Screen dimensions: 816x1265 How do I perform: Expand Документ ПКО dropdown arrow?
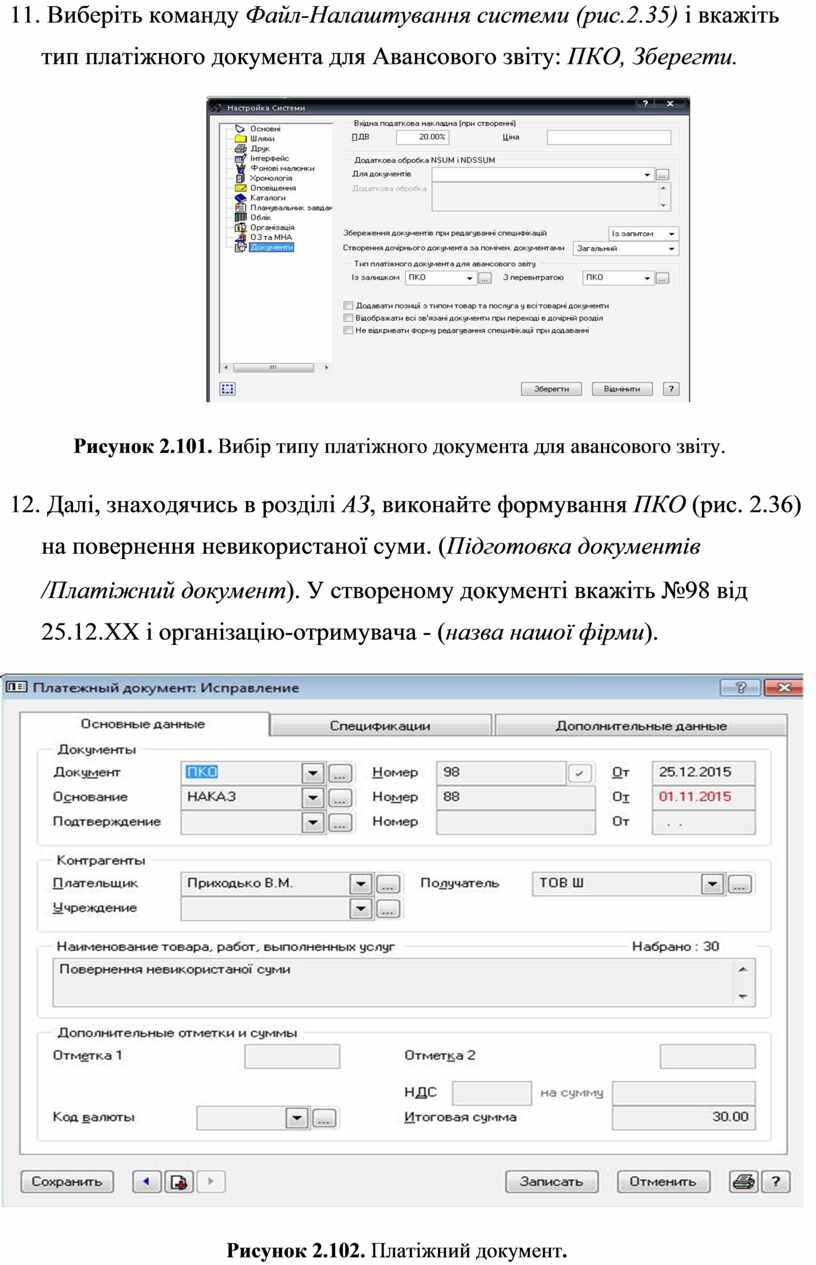[x=314, y=773]
